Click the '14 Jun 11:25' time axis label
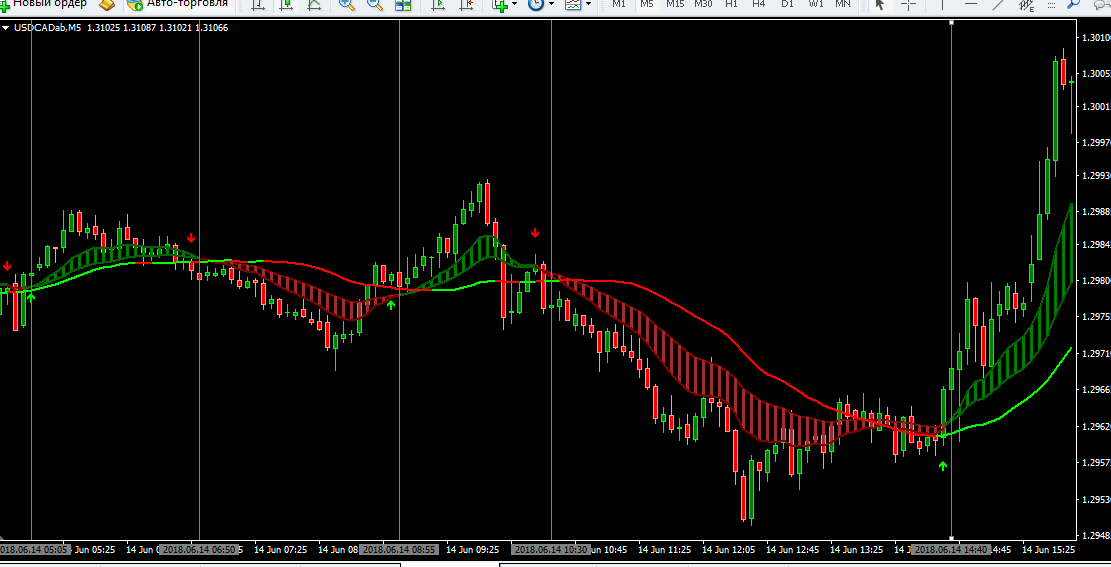 pos(665,549)
